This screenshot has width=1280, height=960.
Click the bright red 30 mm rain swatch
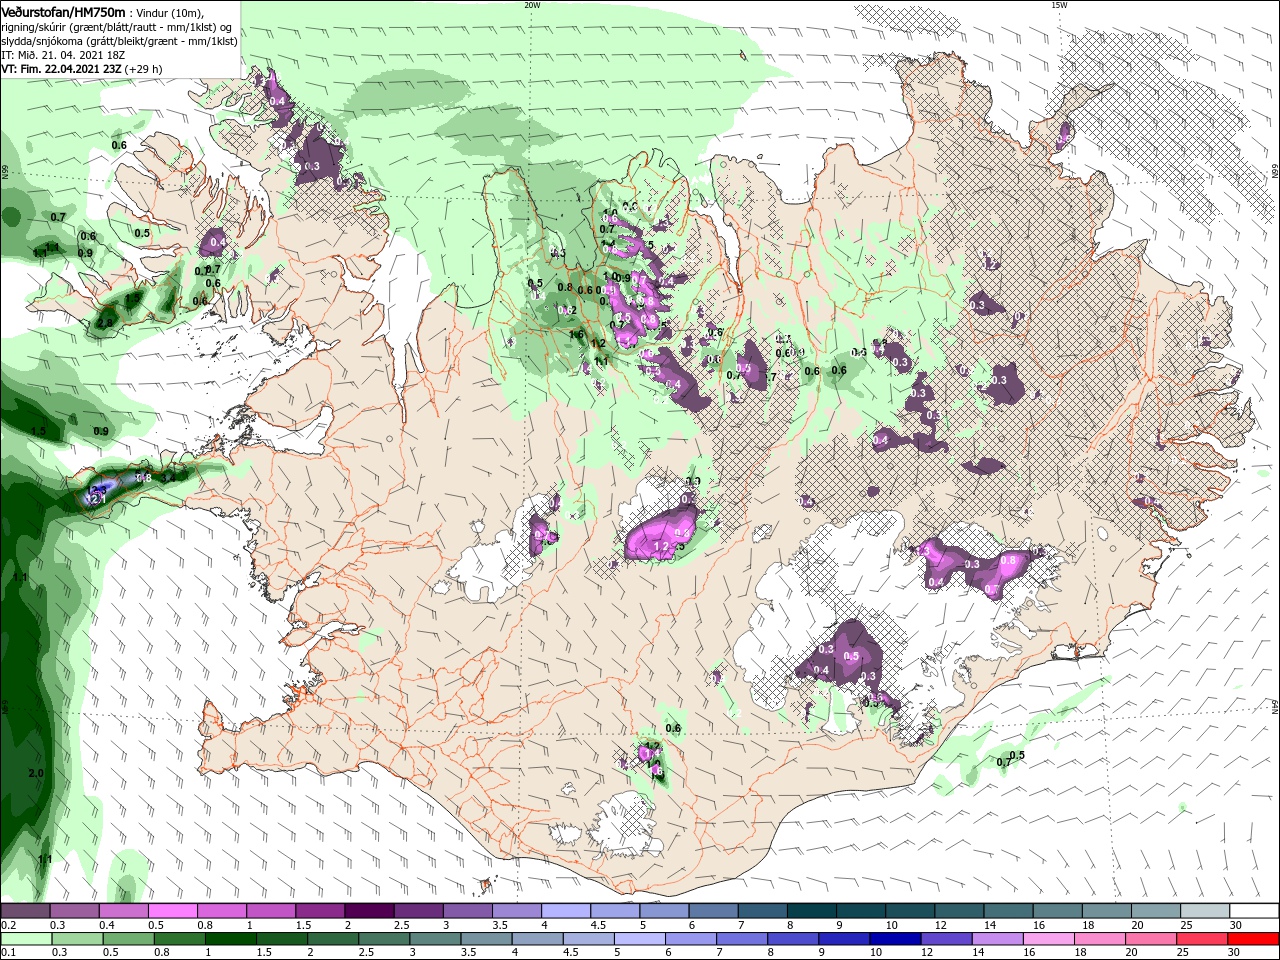click(1255, 939)
